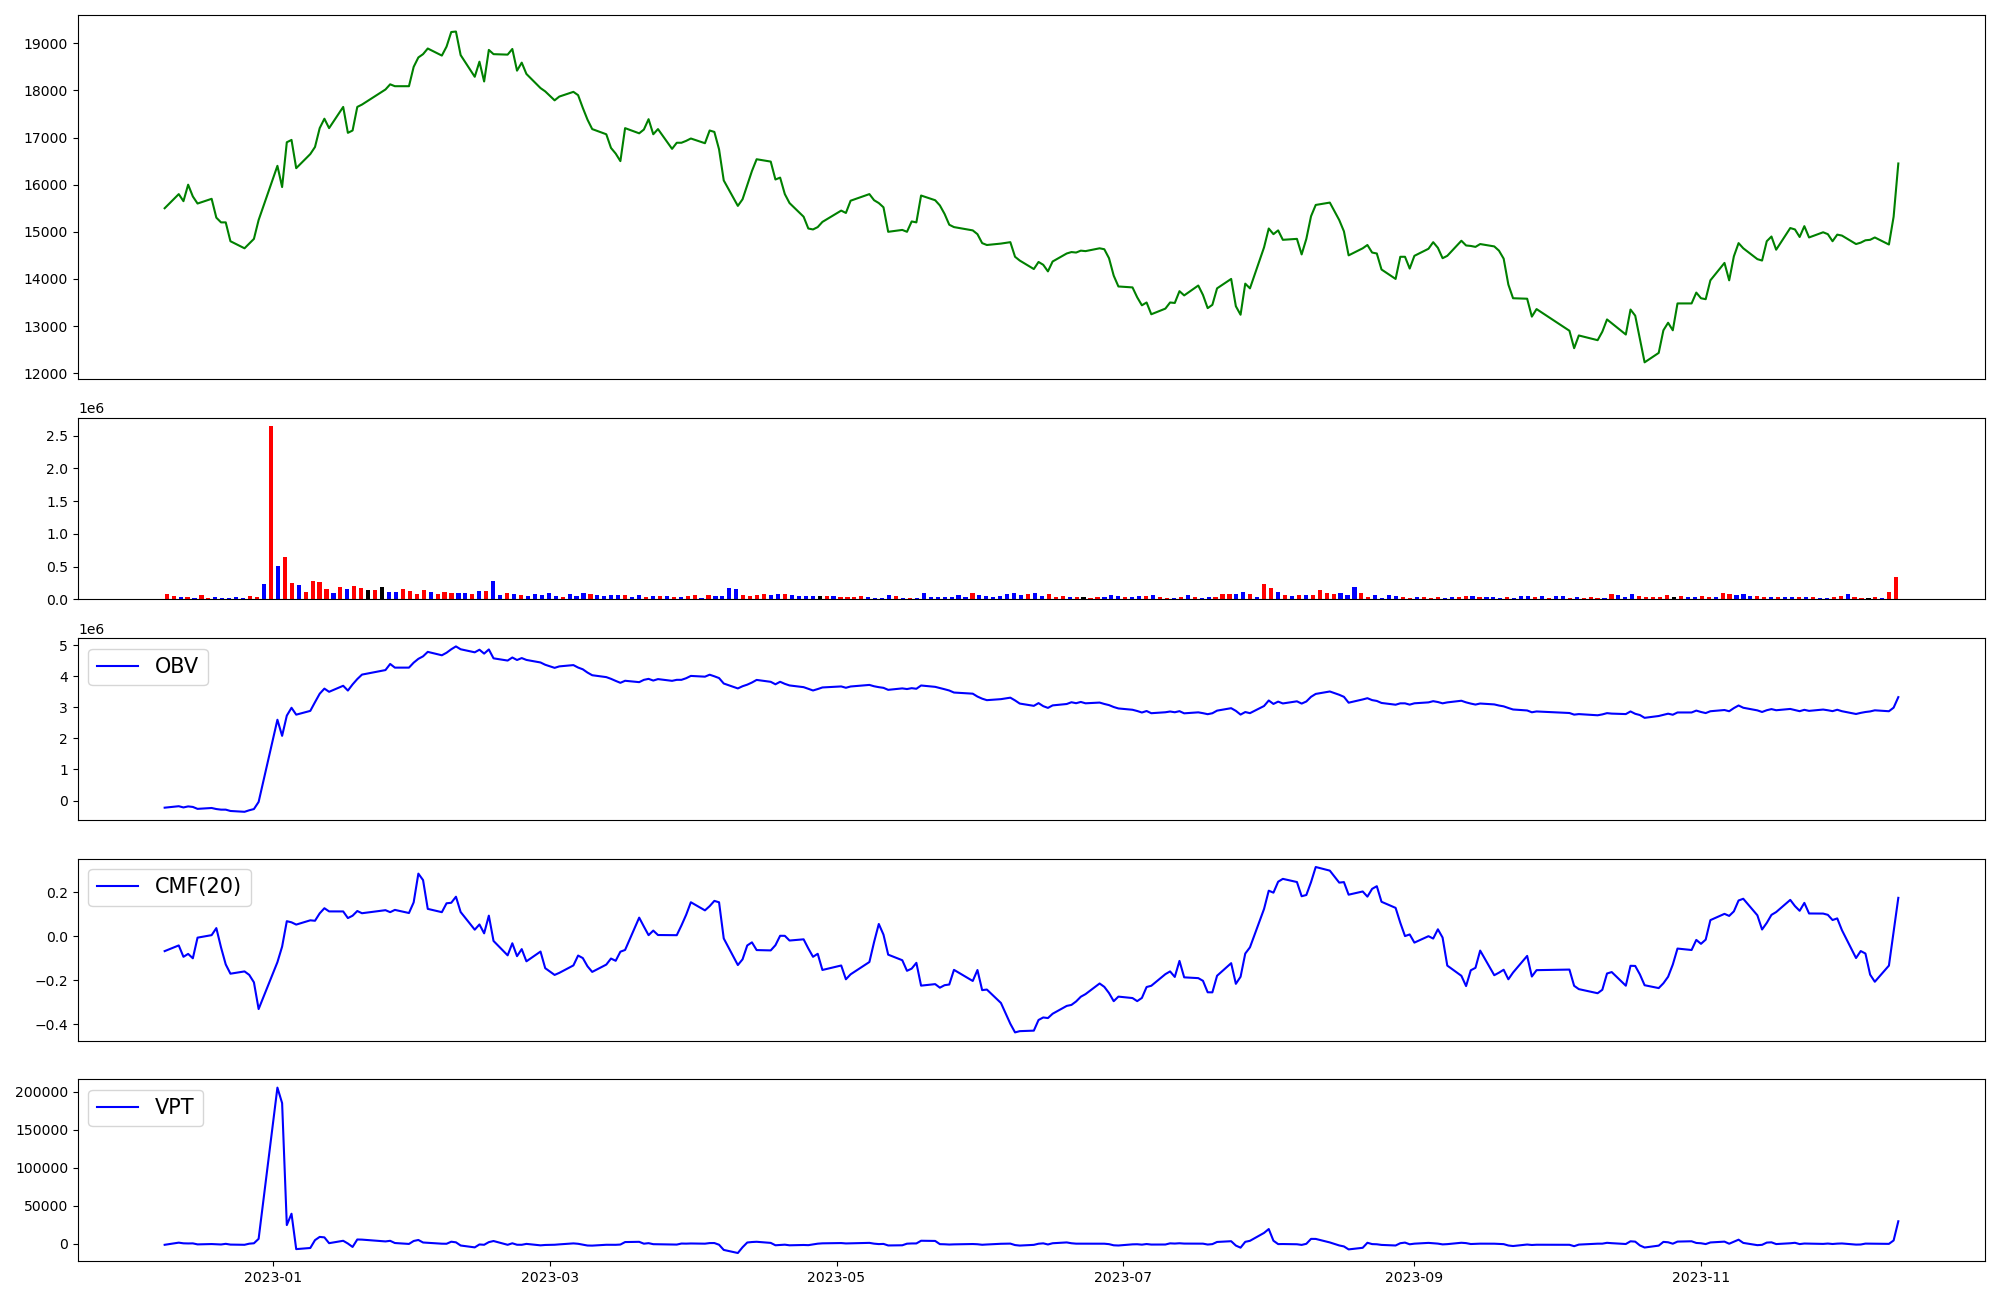2000x1300 pixels.
Task: Click the 2023-03 x-axis date label
Action: click(550, 1277)
